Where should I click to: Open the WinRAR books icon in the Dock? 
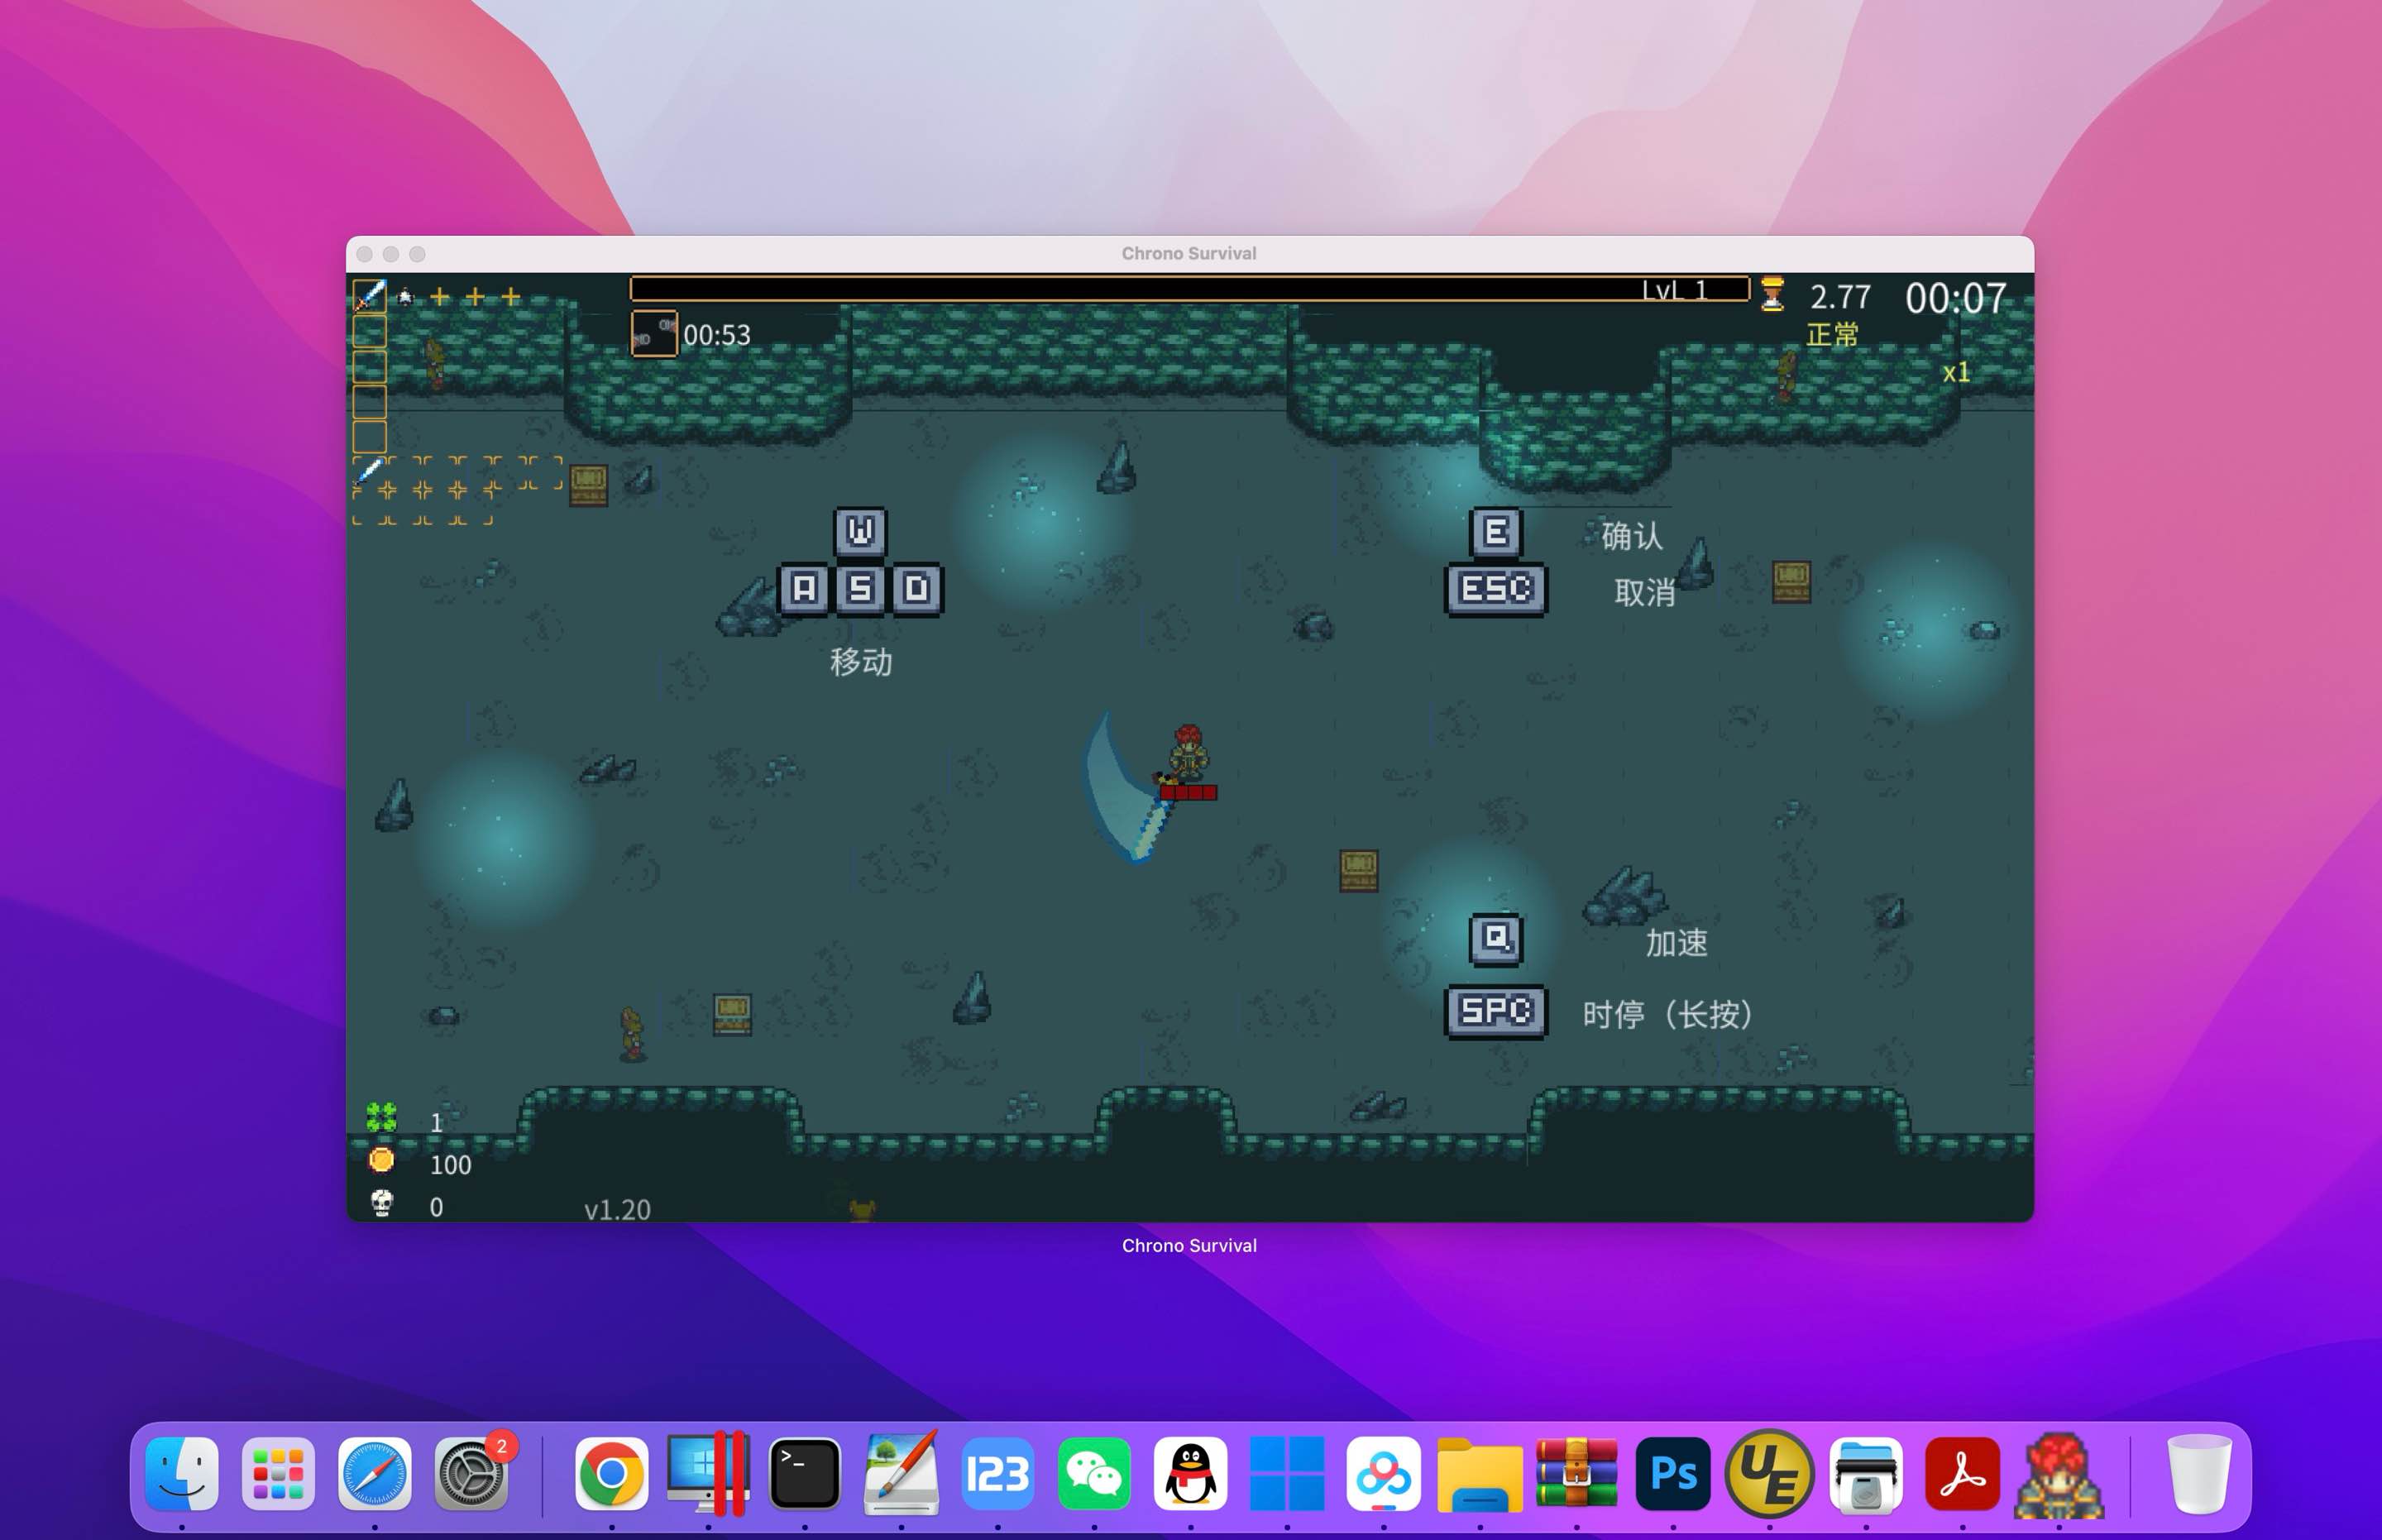1576,1474
